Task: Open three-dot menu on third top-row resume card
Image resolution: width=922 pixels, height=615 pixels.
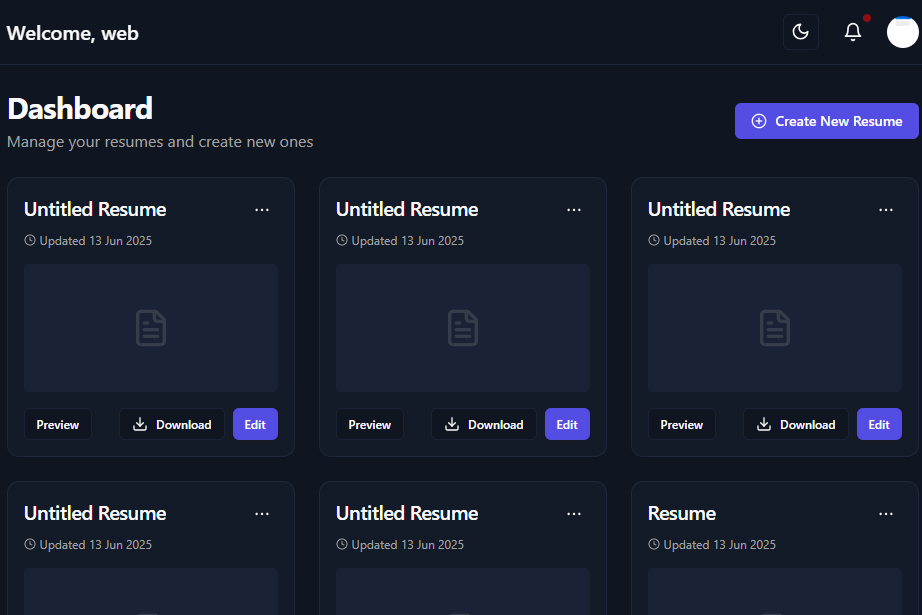Action: pyautogui.click(x=886, y=210)
